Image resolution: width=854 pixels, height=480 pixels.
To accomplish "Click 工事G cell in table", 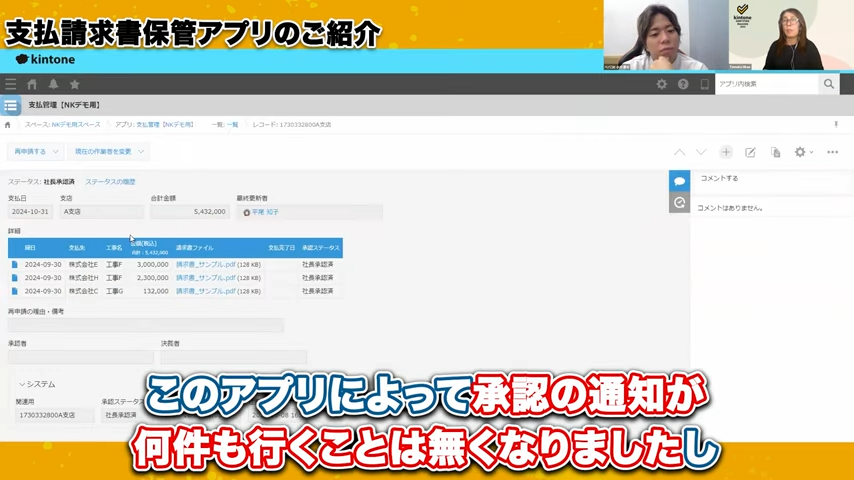I will tap(114, 291).
